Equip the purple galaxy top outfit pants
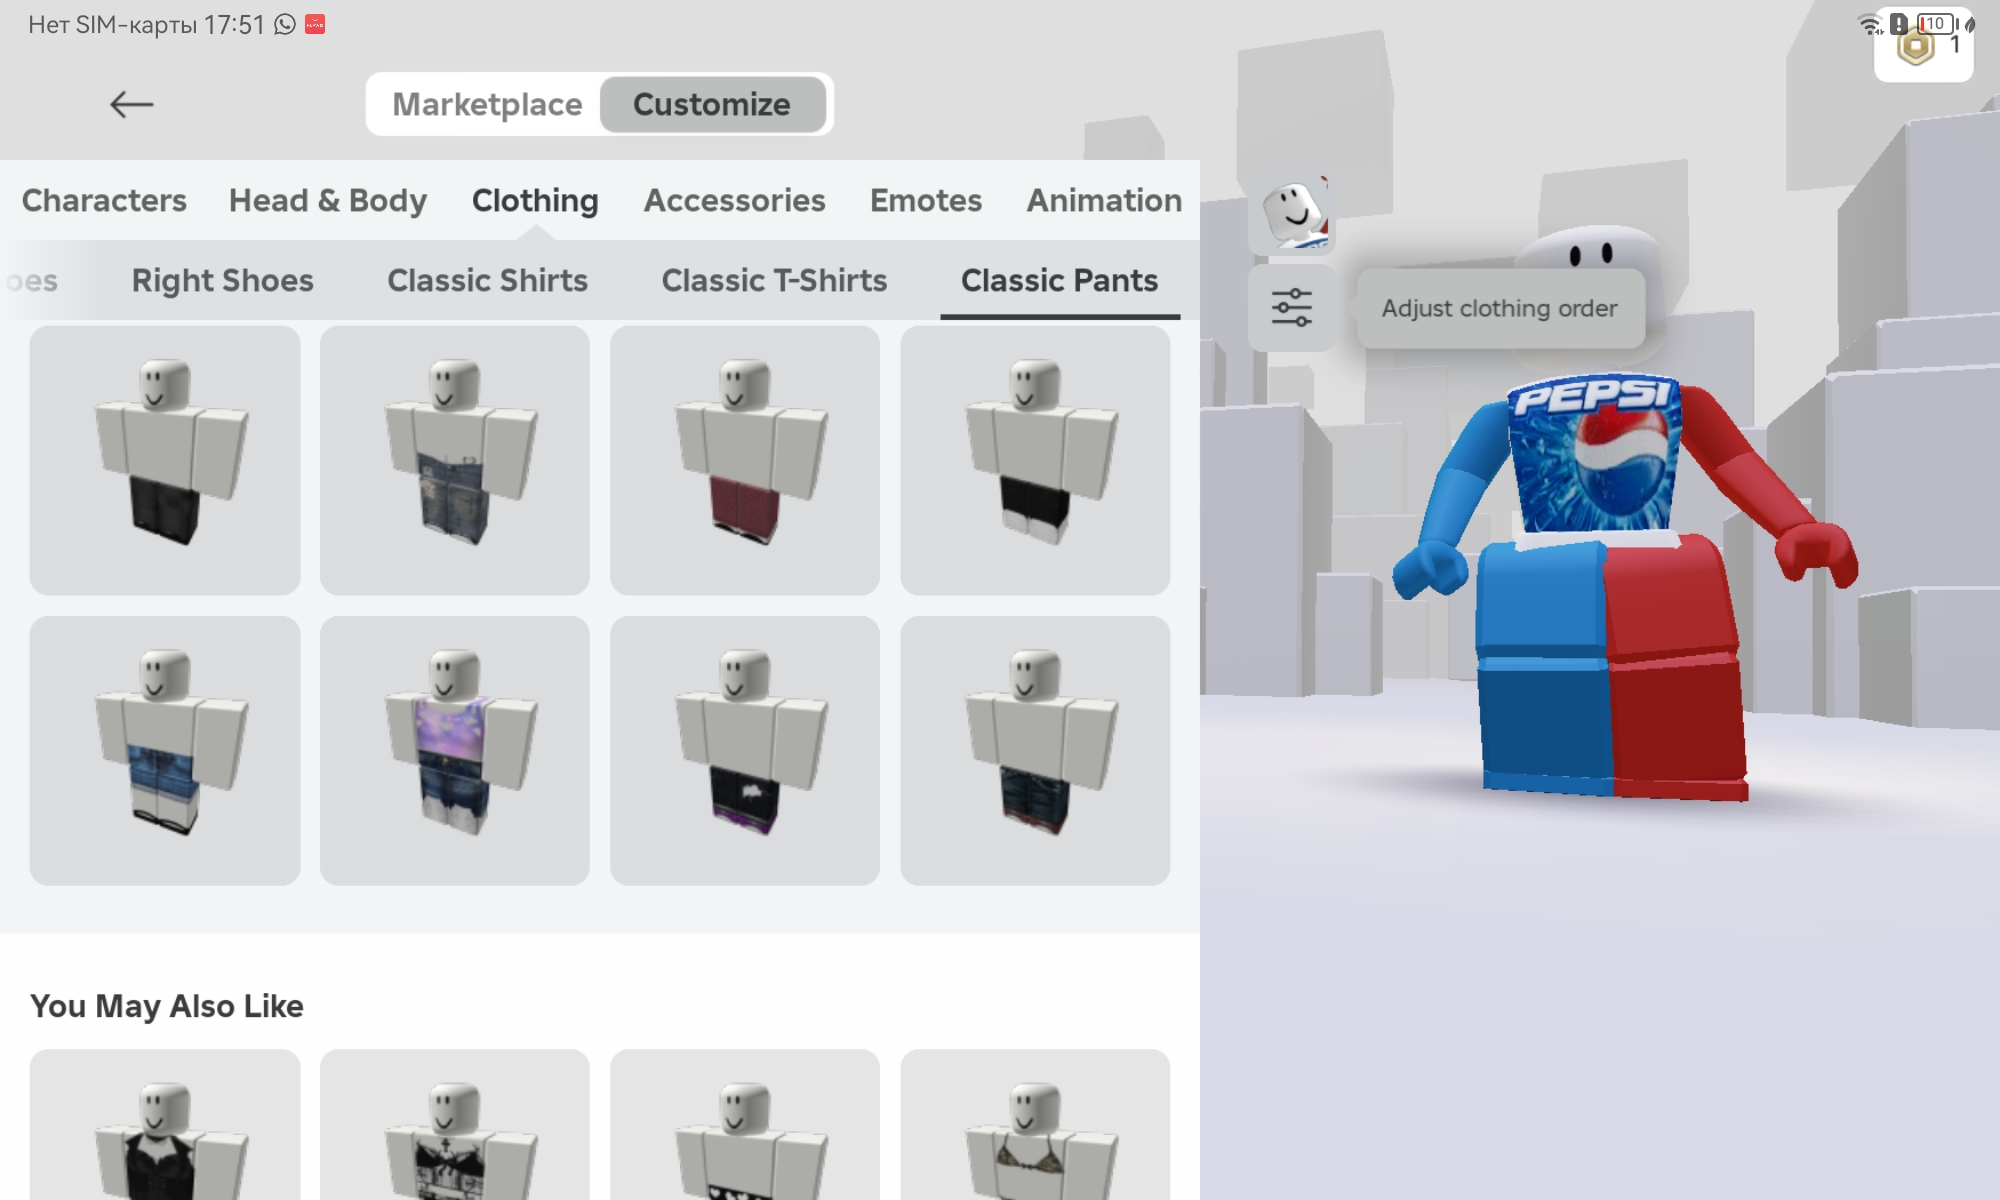 (x=455, y=750)
